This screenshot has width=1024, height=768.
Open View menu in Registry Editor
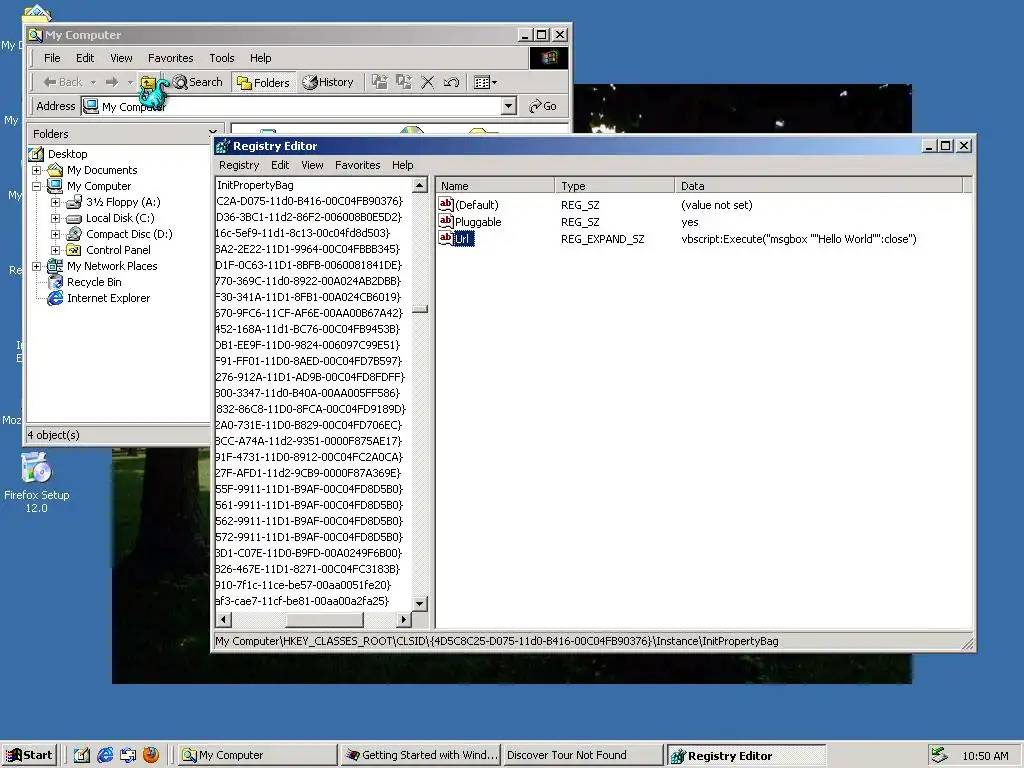[x=312, y=165]
